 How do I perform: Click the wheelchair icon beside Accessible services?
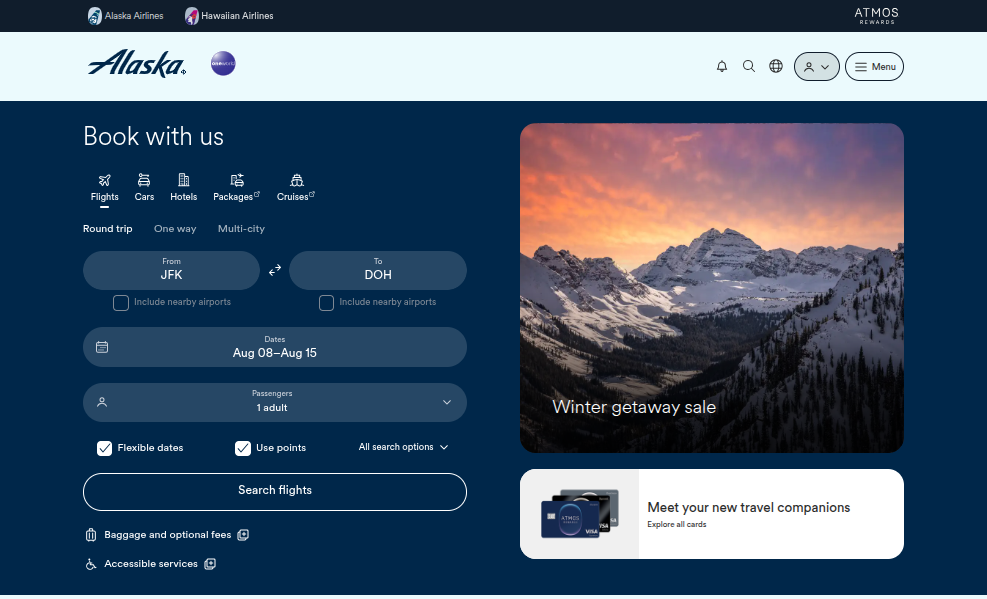(91, 564)
